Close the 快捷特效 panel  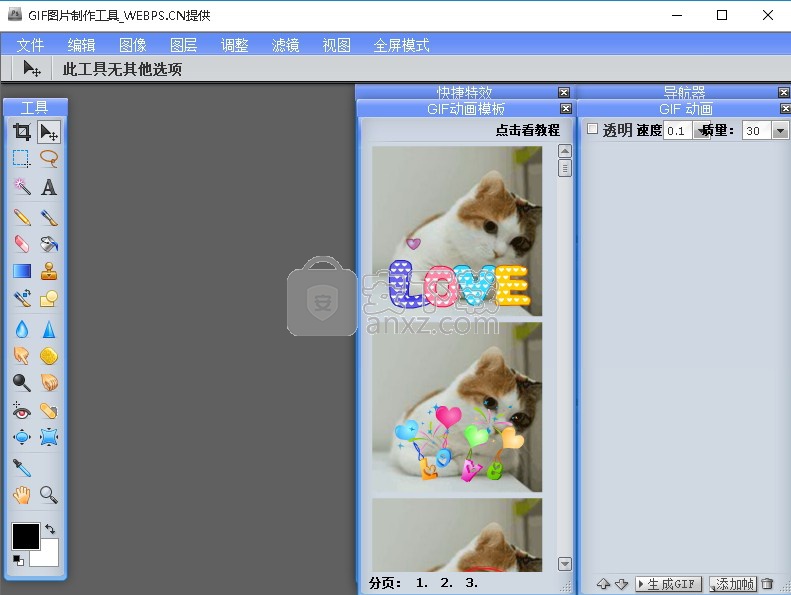click(x=564, y=92)
